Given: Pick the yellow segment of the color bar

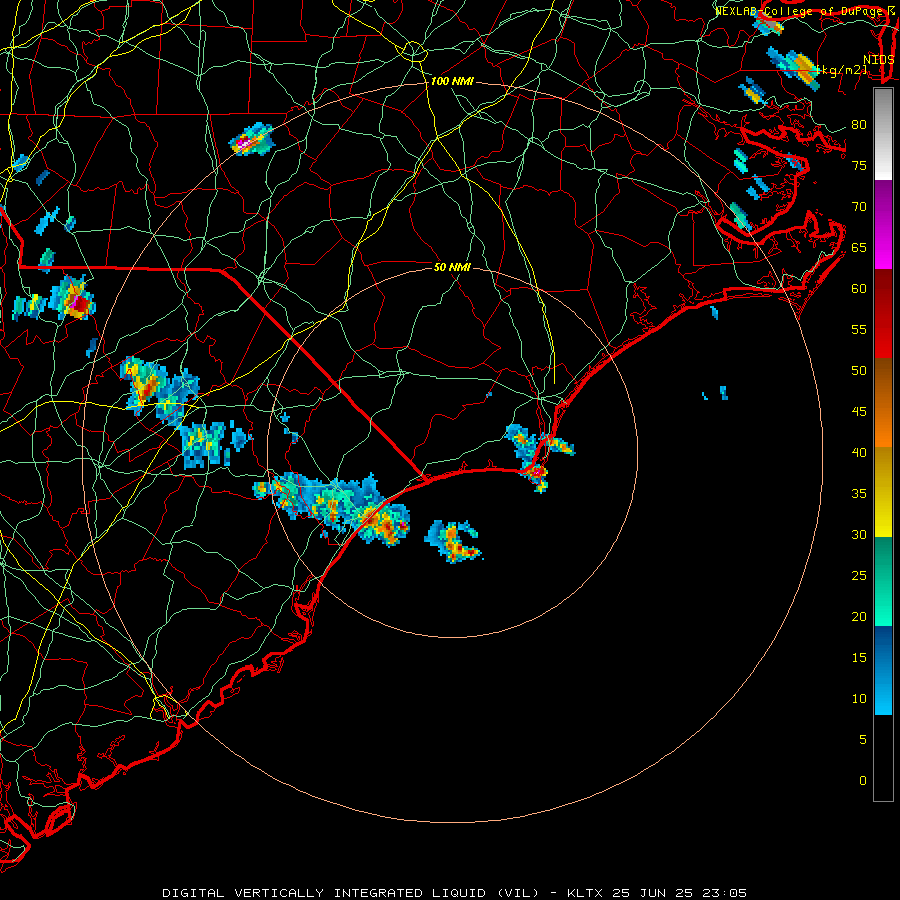Looking at the screenshot, I should [x=883, y=492].
